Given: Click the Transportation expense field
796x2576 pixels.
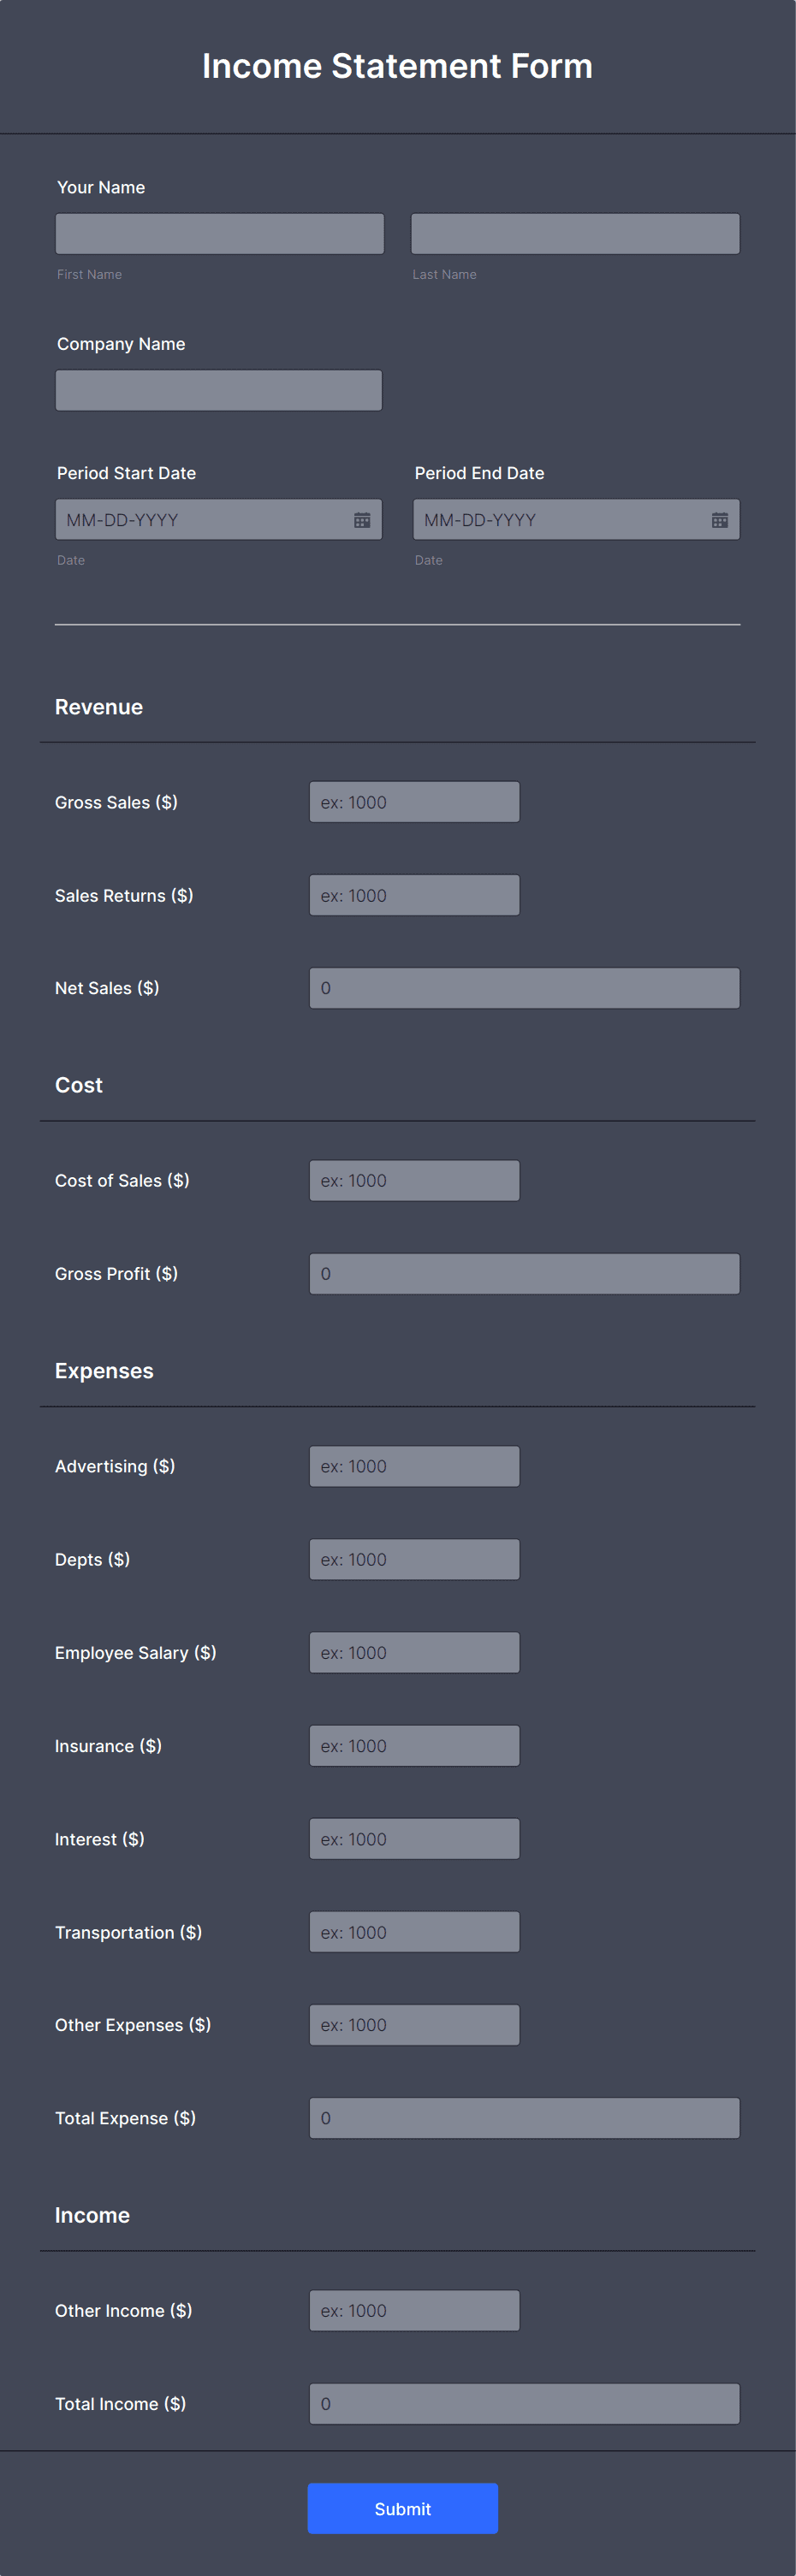Looking at the screenshot, I should tap(414, 1931).
